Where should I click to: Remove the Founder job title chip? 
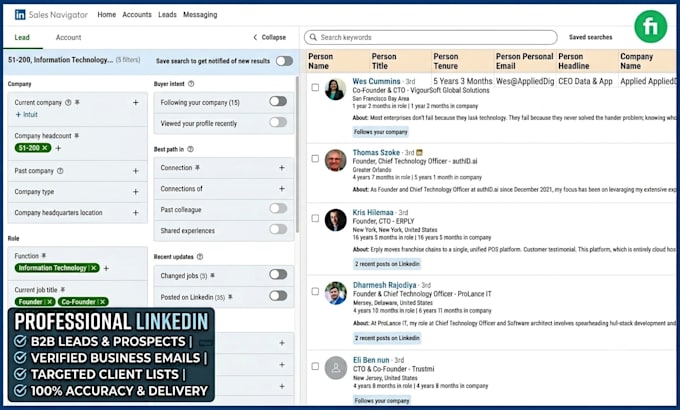pyautogui.click(x=49, y=302)
